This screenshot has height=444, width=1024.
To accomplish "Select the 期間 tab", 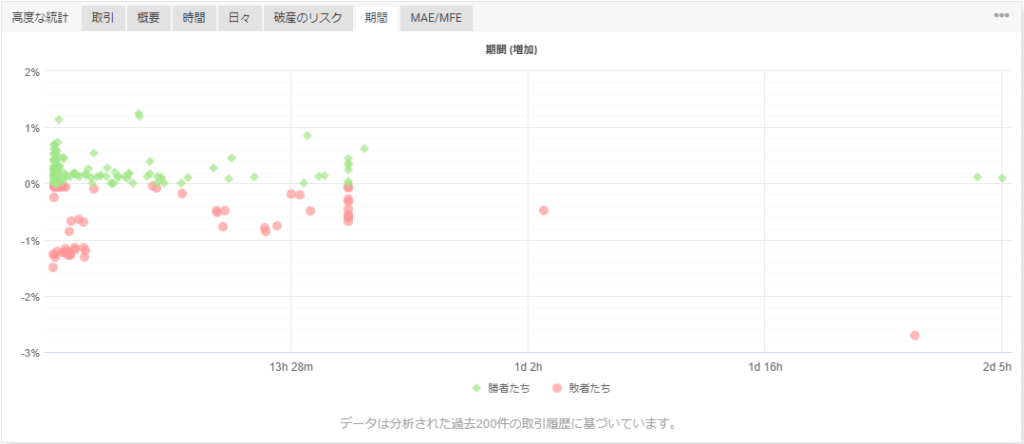I will 377,18.
